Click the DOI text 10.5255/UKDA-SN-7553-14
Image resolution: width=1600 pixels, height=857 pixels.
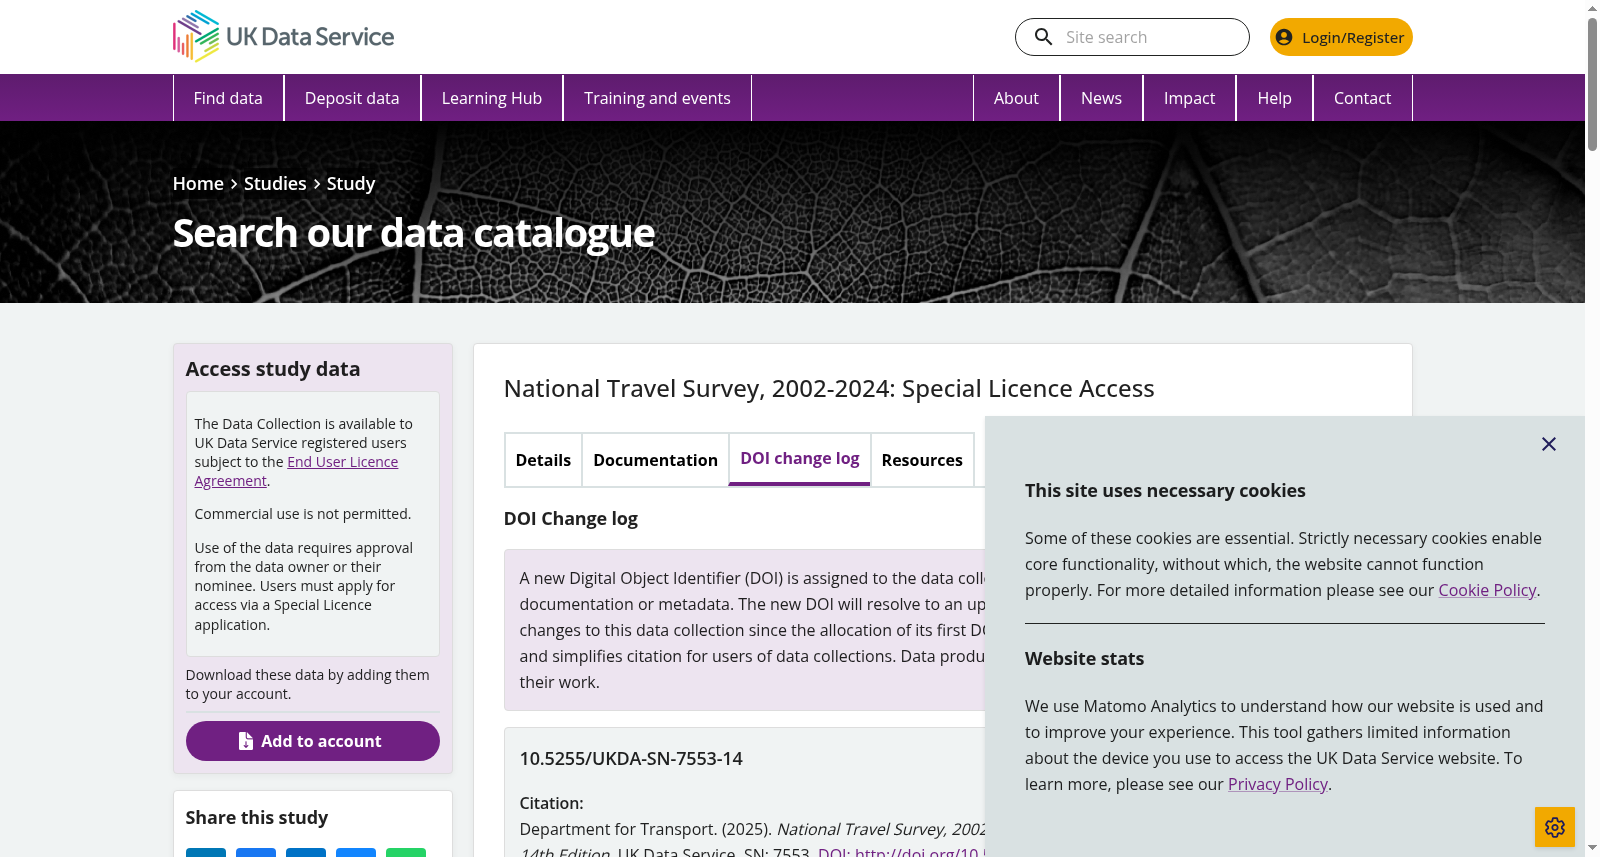pos(631,759)
